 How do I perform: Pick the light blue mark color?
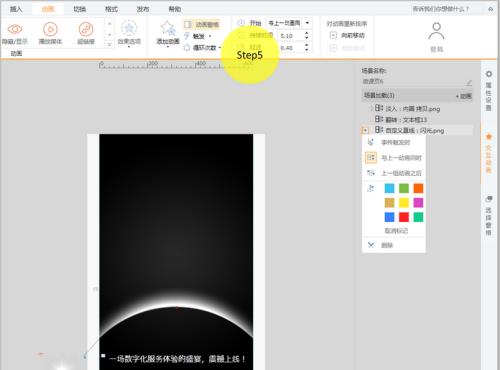(389, 188)
